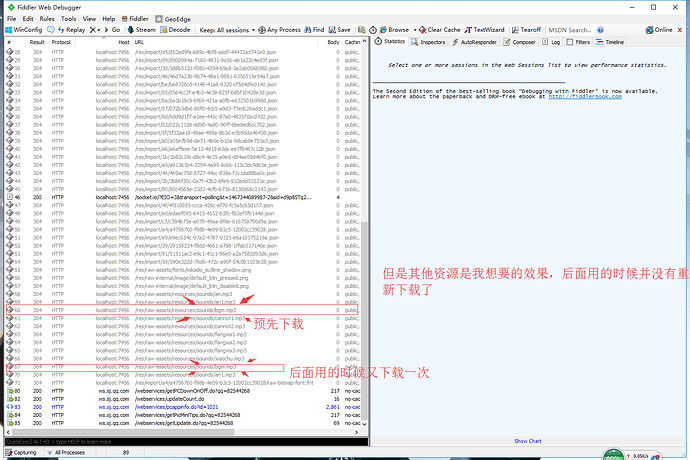
Task: Click All Processes filter in status bar
Action: (x=66, y=453)
